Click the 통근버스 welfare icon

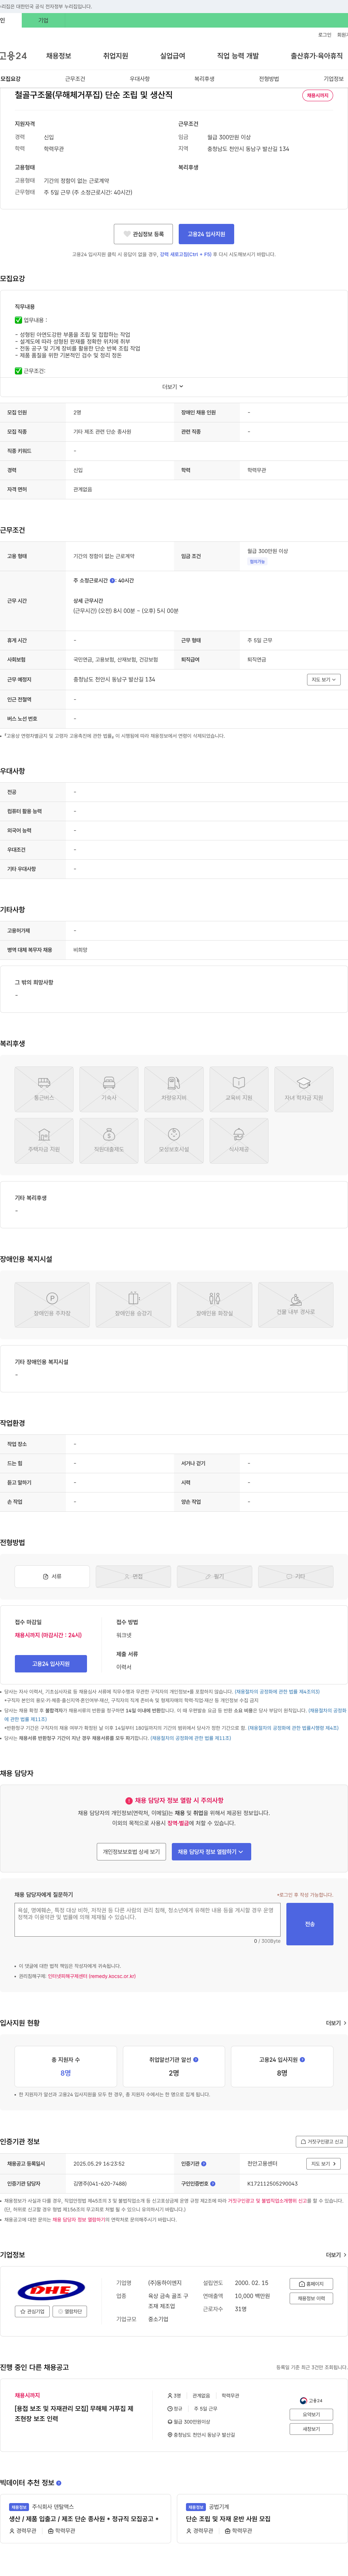tap(44, 1089)
